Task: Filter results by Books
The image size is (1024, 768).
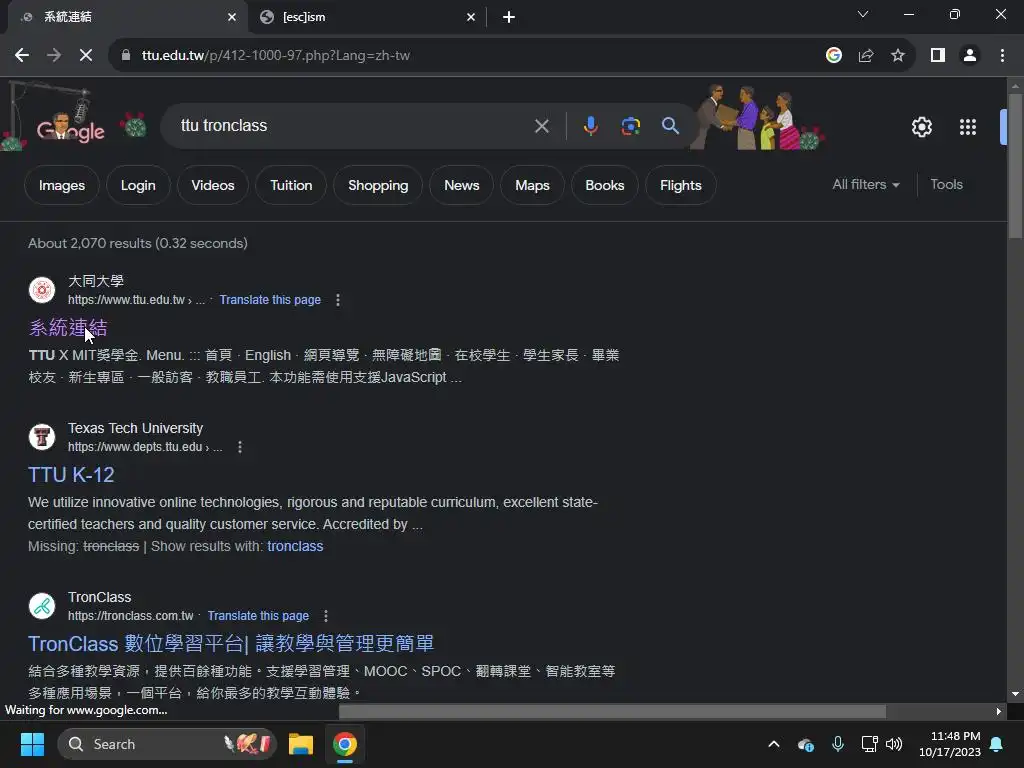Action: [605, 185]
